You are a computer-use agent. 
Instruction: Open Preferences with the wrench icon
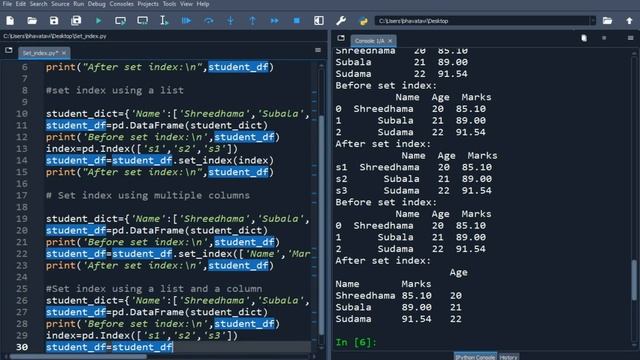341,21
